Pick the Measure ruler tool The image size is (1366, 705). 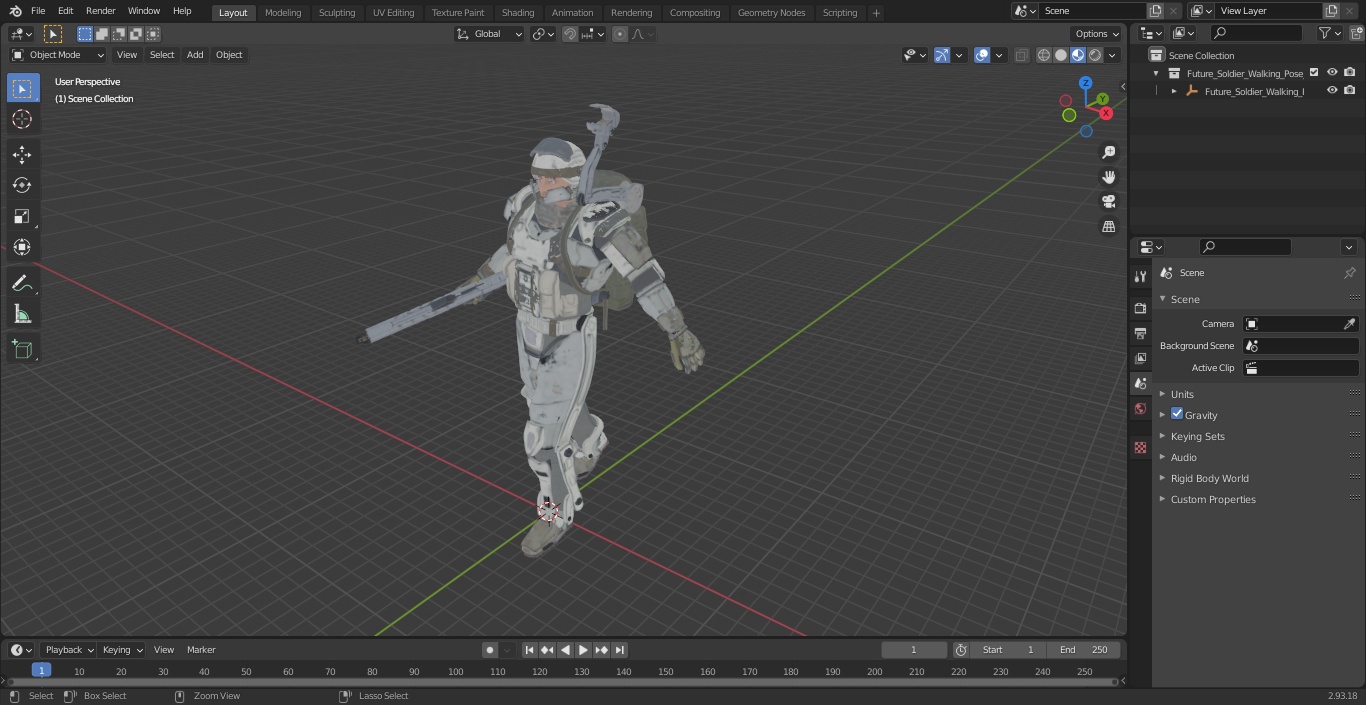coord(22,315)
